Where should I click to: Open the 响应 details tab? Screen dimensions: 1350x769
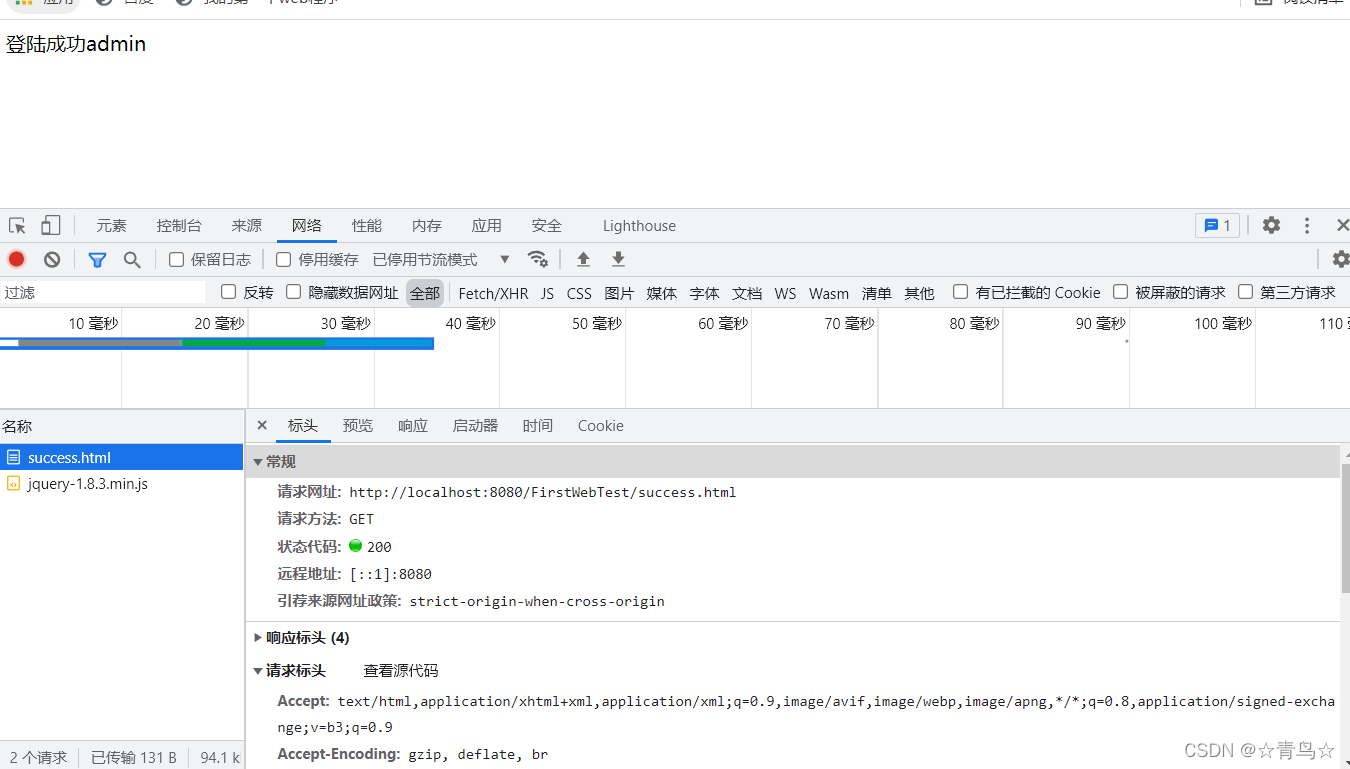[413, 425]
